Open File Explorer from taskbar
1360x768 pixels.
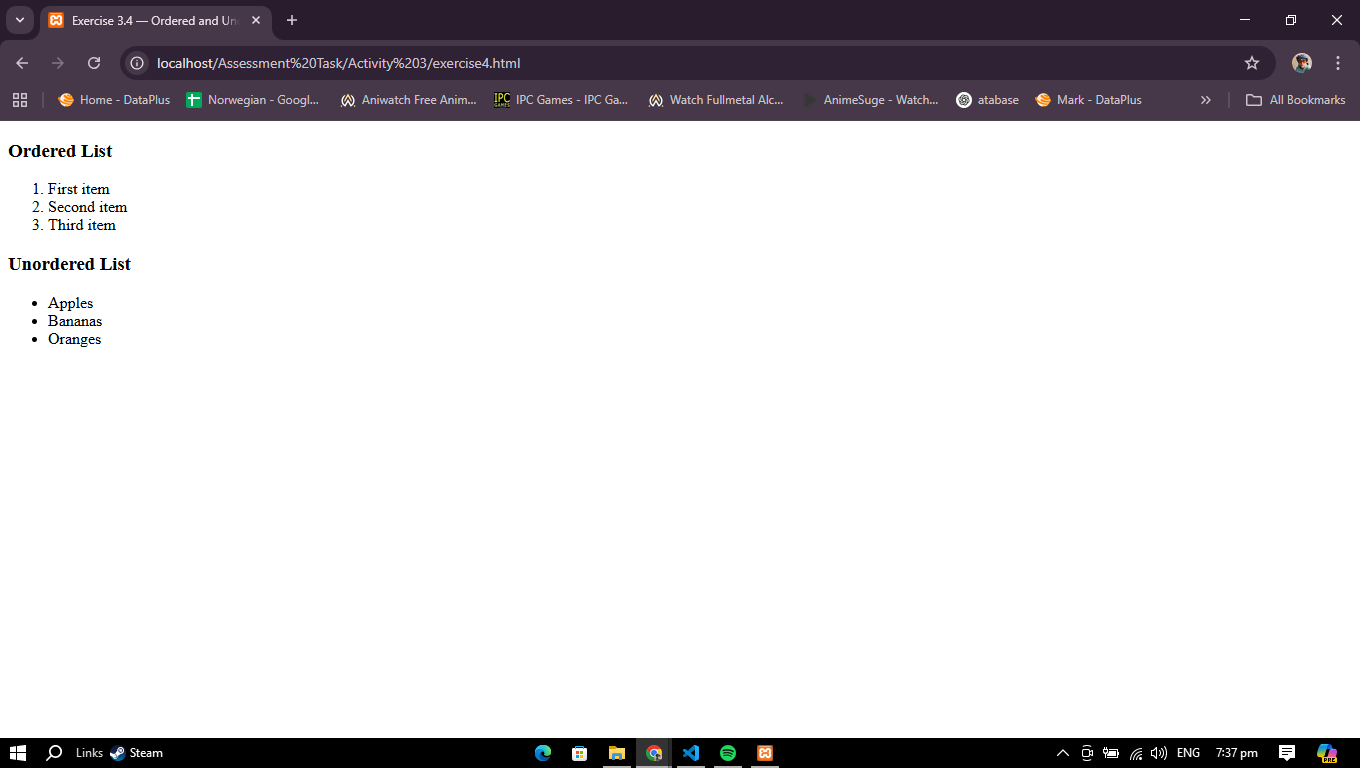(x=617, y=753)
